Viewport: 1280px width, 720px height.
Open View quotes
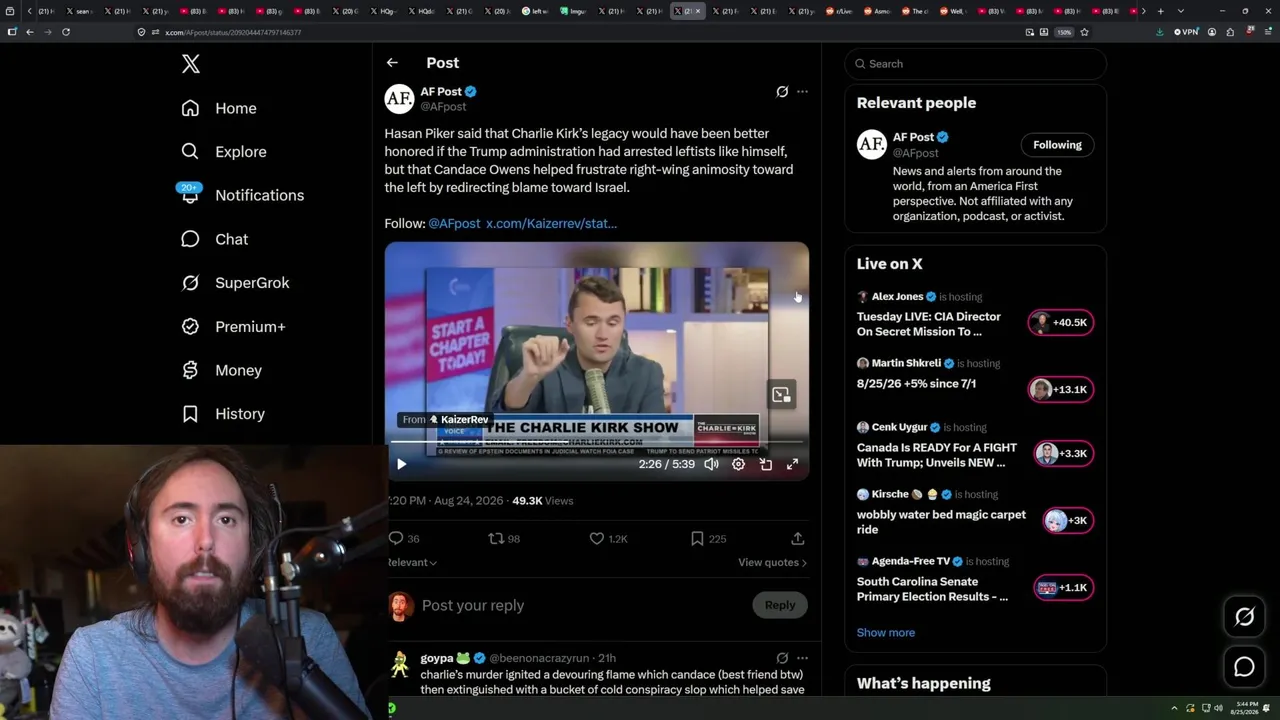point(772,562)
